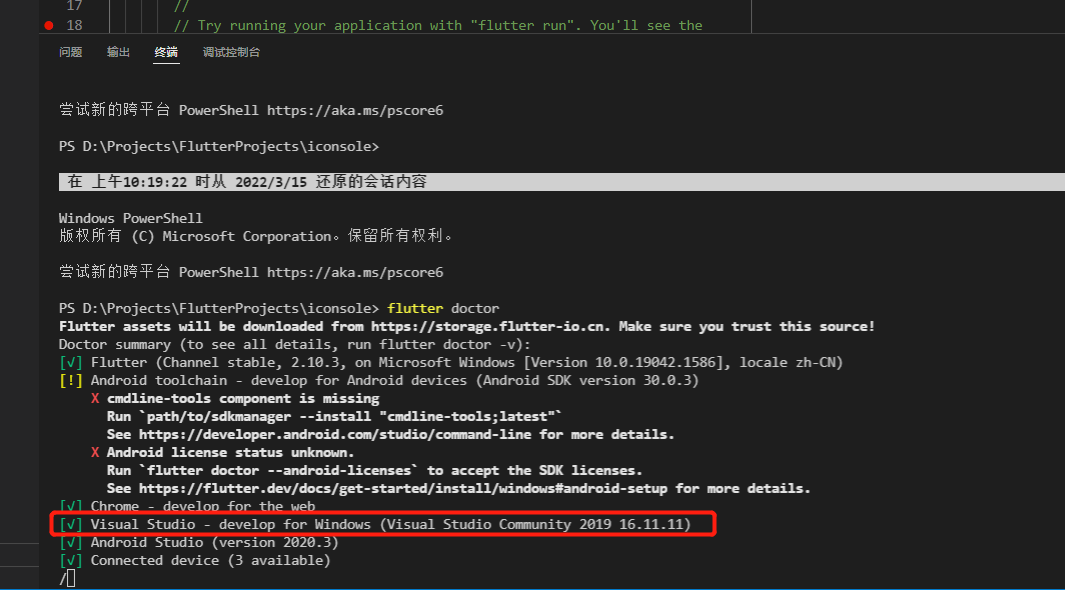Click the 'flutter doctor' command text
Viewport: 1065px width, 590px height.
(x=443, y=308)
